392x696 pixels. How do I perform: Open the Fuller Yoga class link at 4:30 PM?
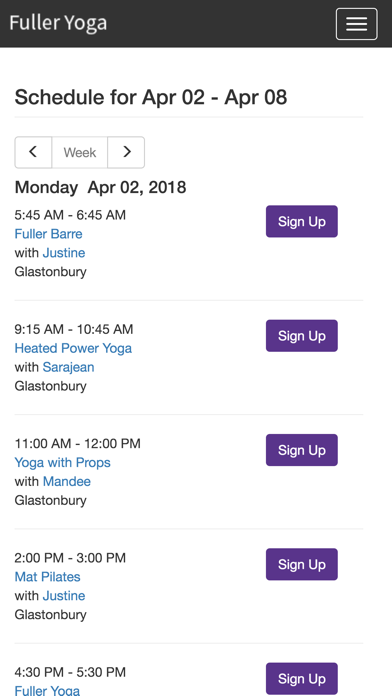pos(47,690)
